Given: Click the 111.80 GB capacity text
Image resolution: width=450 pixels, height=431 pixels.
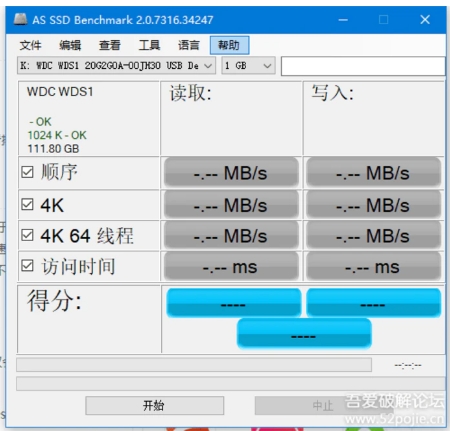Looking at the screenshot, I should pyautogui.click(x=53, y=148).
